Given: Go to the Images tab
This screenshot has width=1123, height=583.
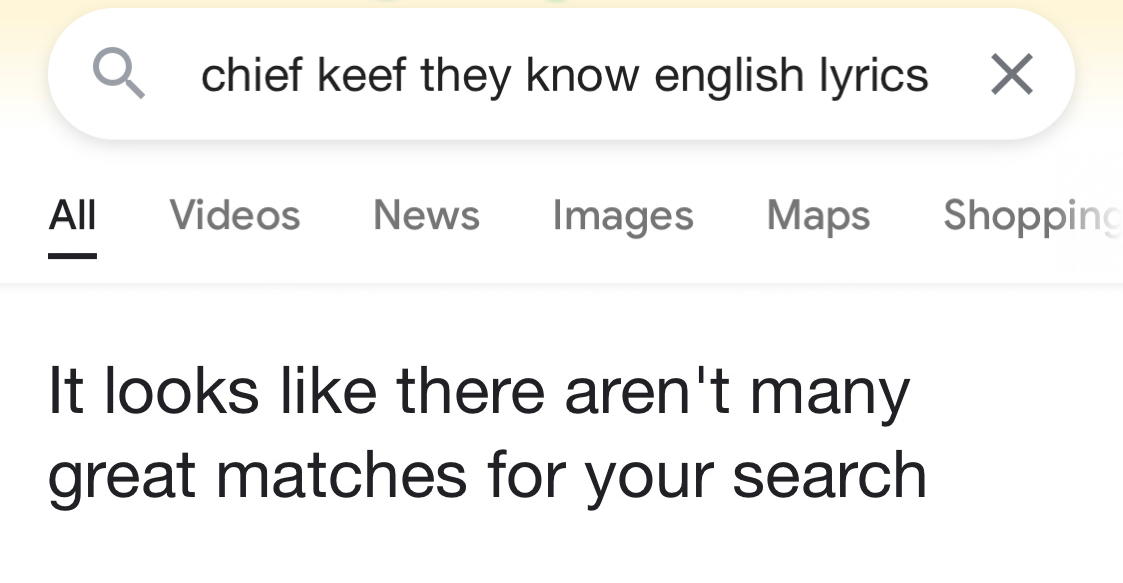Looking at the screenshot, I should 622,215.
